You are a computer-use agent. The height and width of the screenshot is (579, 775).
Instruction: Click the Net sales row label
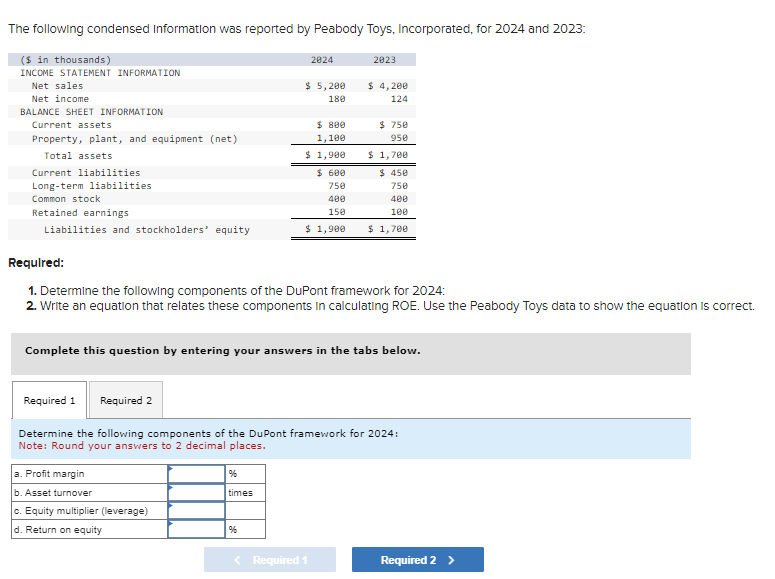tap(57, 86)
